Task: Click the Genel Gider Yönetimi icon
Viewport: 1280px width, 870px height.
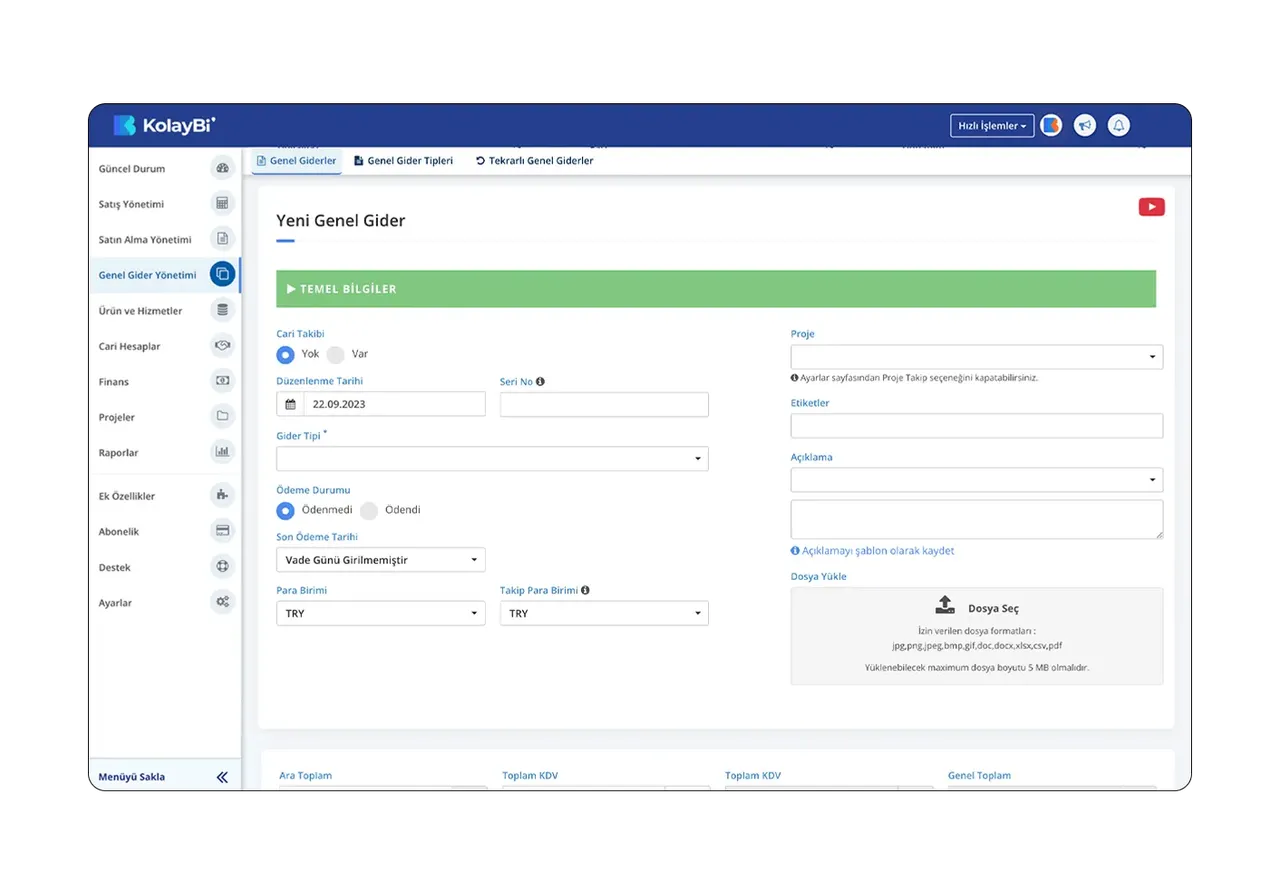Action: pyautogui.click(x=222, y=275)
